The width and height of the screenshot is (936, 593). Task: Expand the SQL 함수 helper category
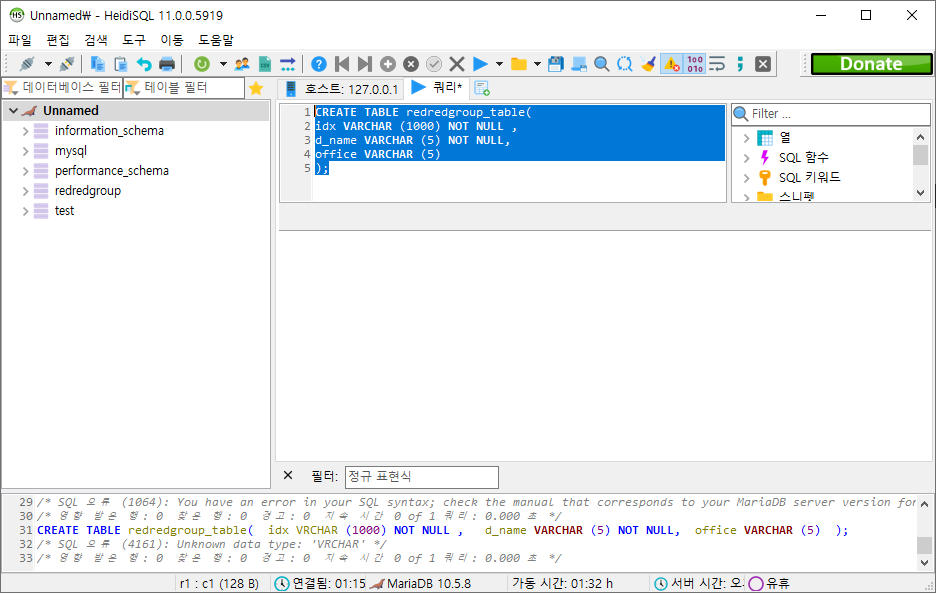(x=746, y=158)
